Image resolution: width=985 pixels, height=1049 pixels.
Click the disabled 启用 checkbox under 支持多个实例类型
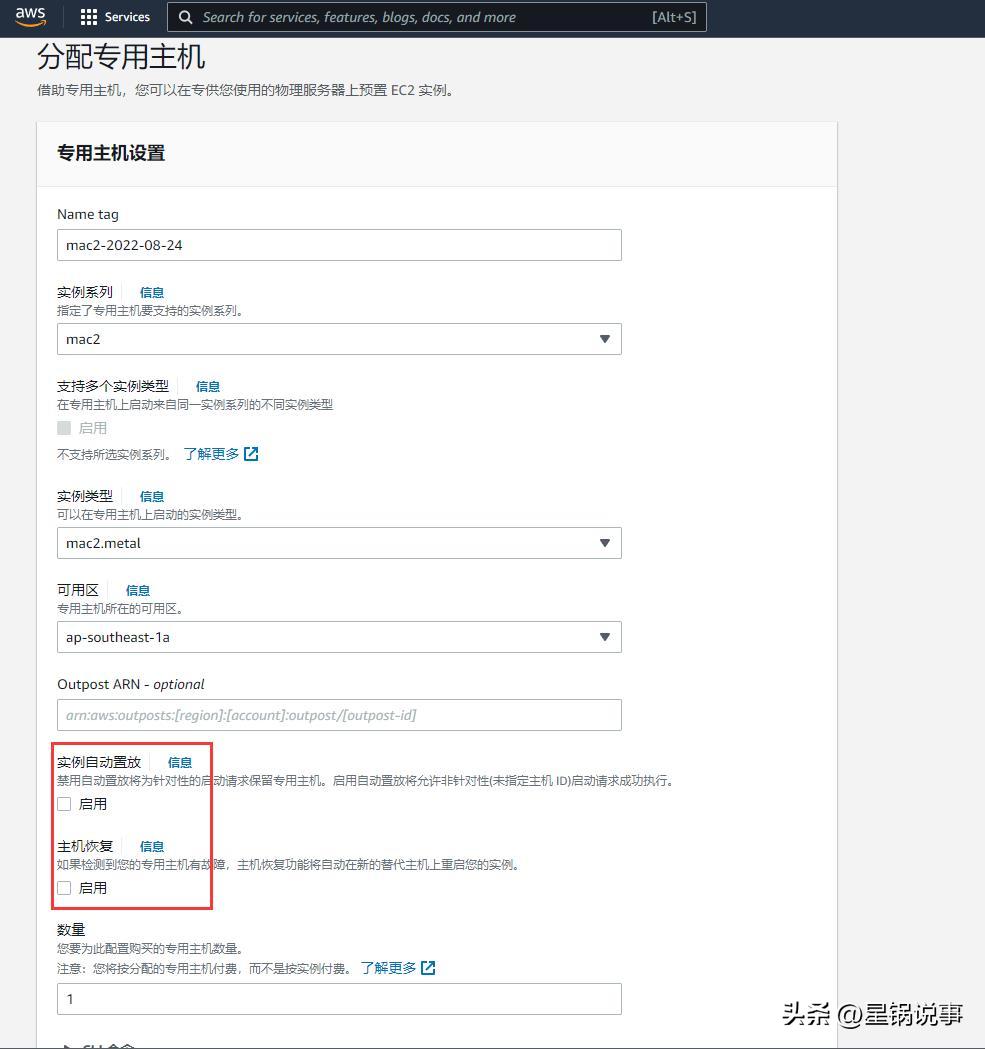(63, 427)
